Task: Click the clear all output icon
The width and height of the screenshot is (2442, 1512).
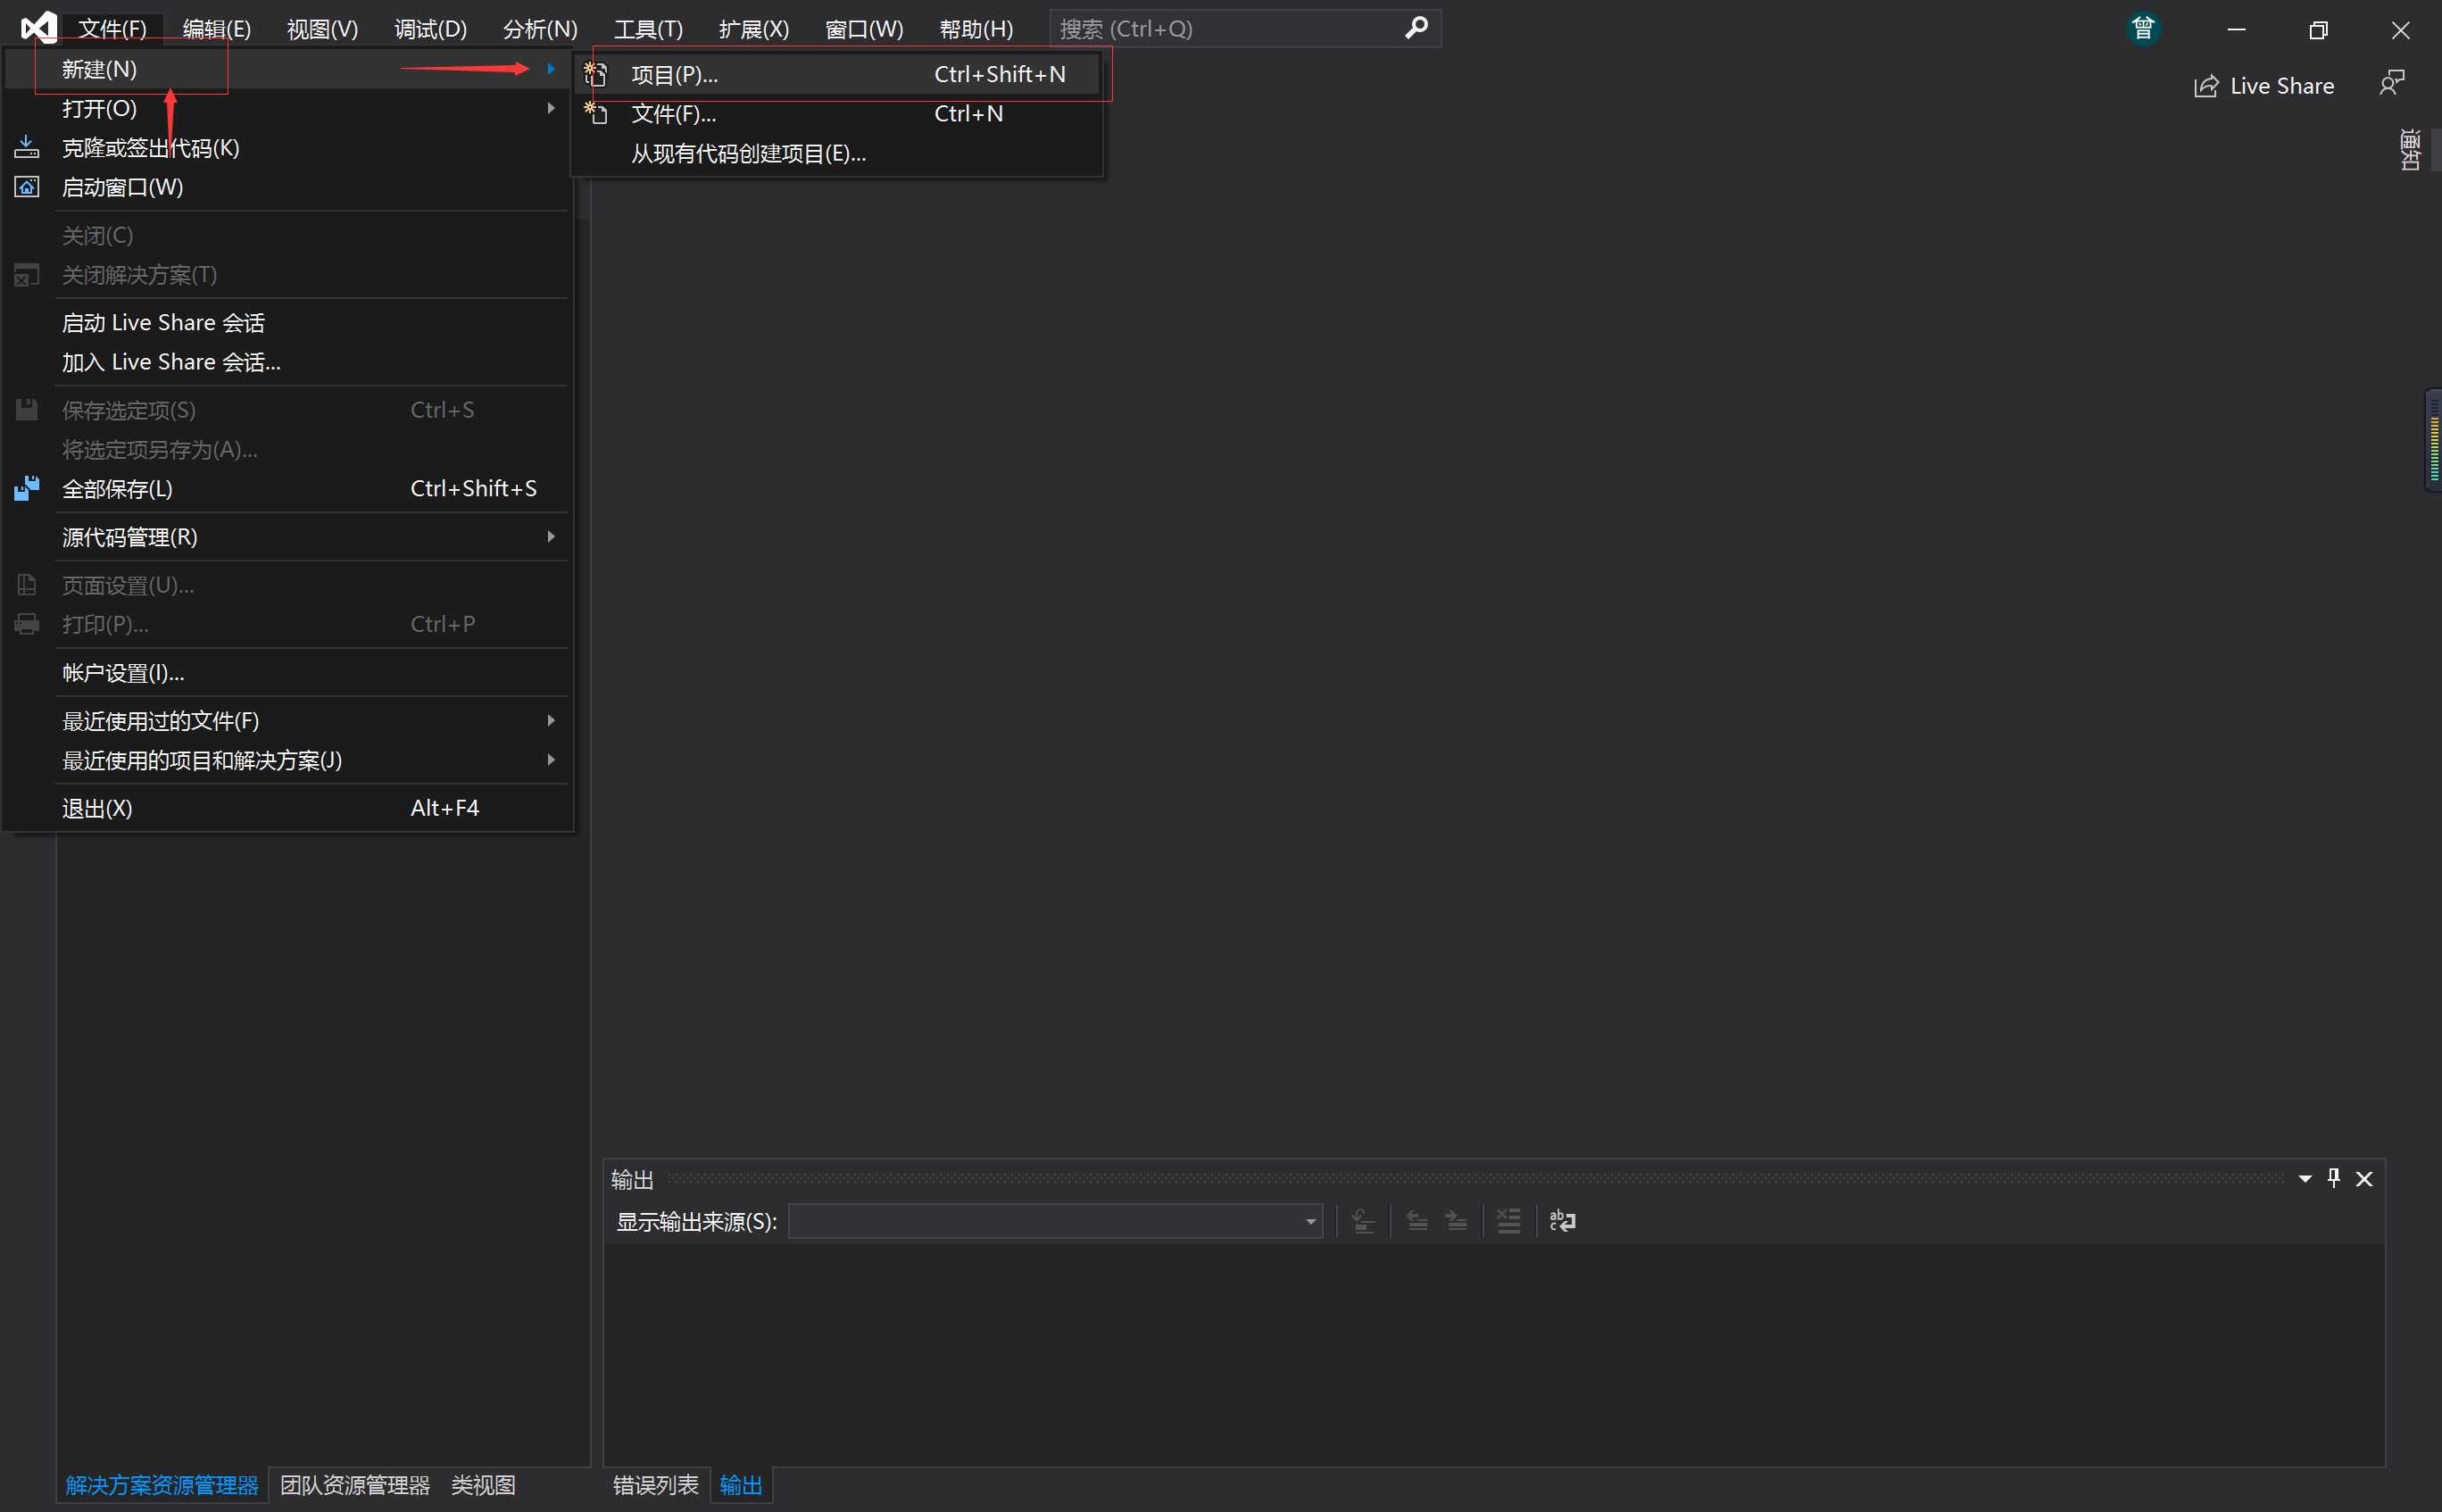Action: pyautogui.click(x=1508, y=1220)
